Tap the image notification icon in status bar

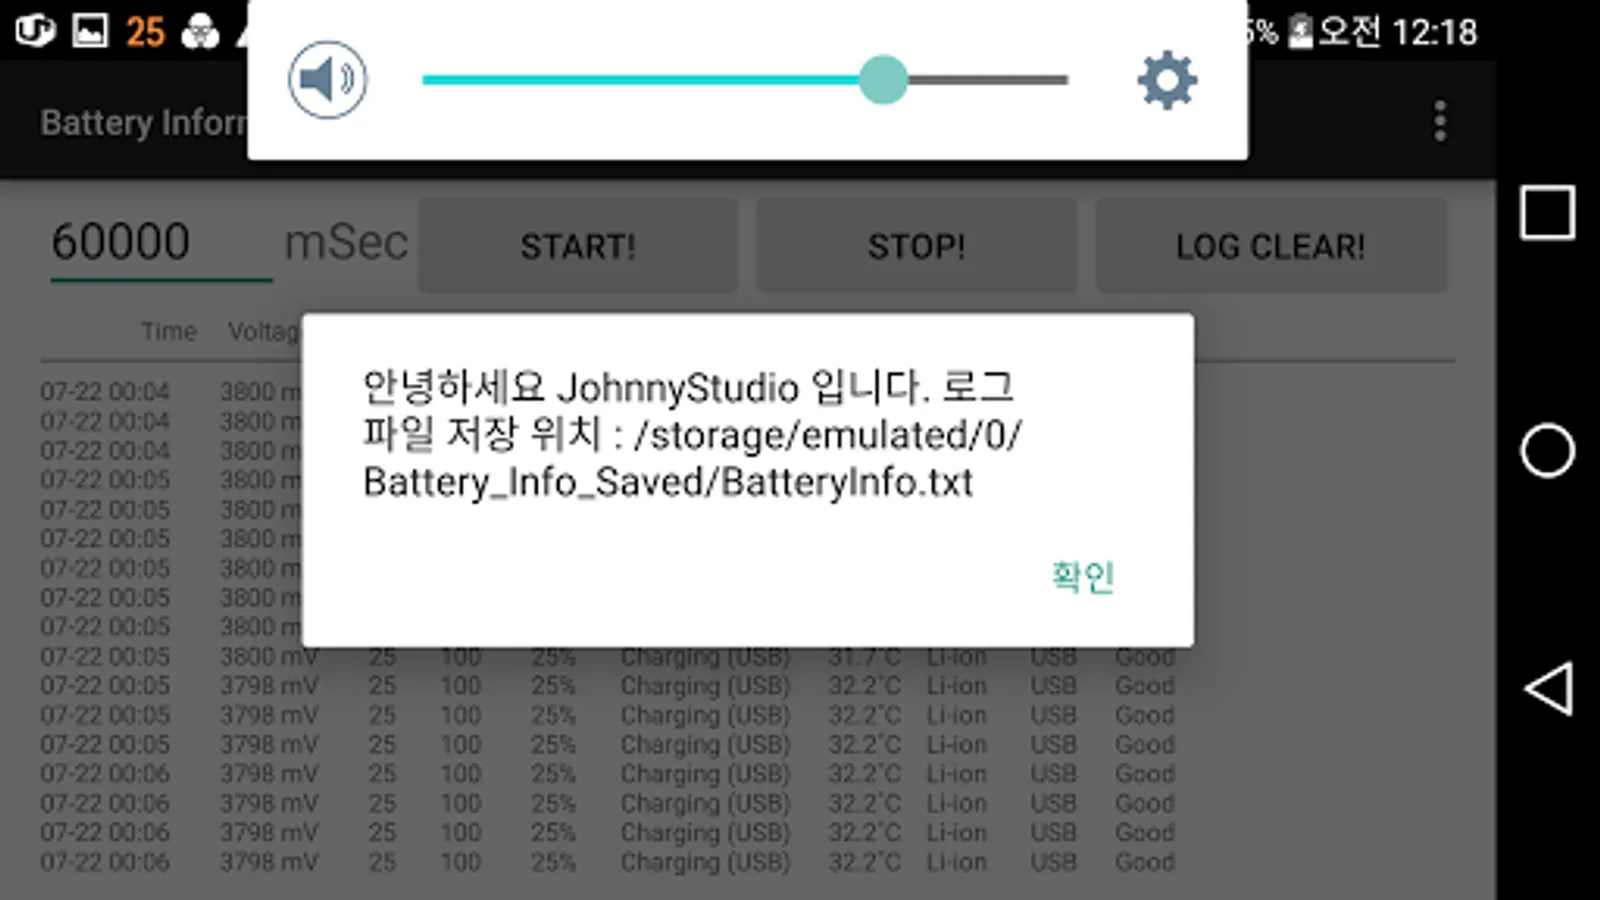(90, 31)
